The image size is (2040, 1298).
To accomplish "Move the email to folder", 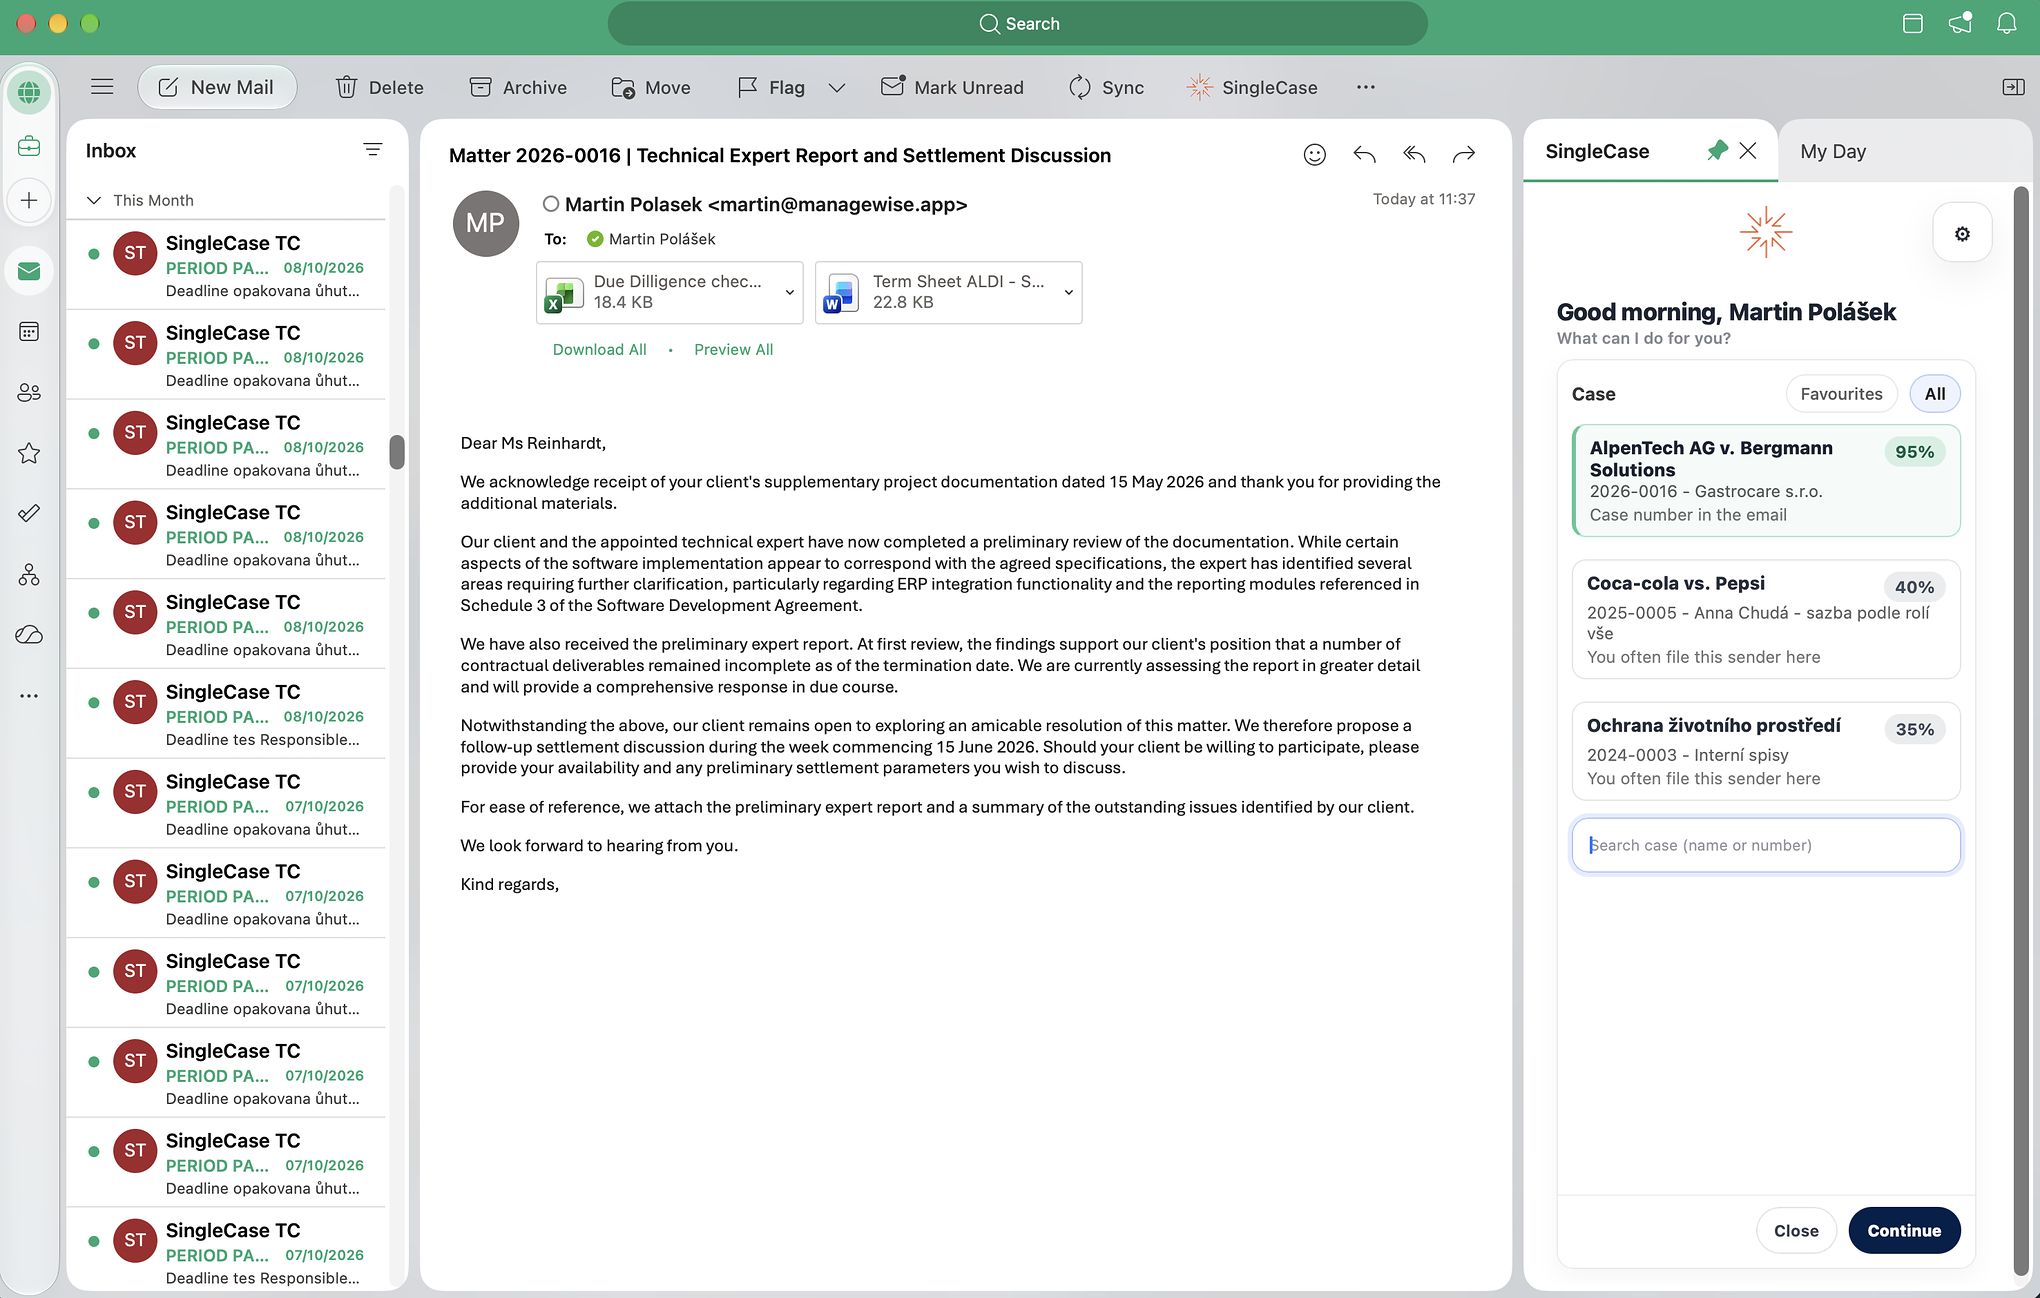I will click(651, 87).
